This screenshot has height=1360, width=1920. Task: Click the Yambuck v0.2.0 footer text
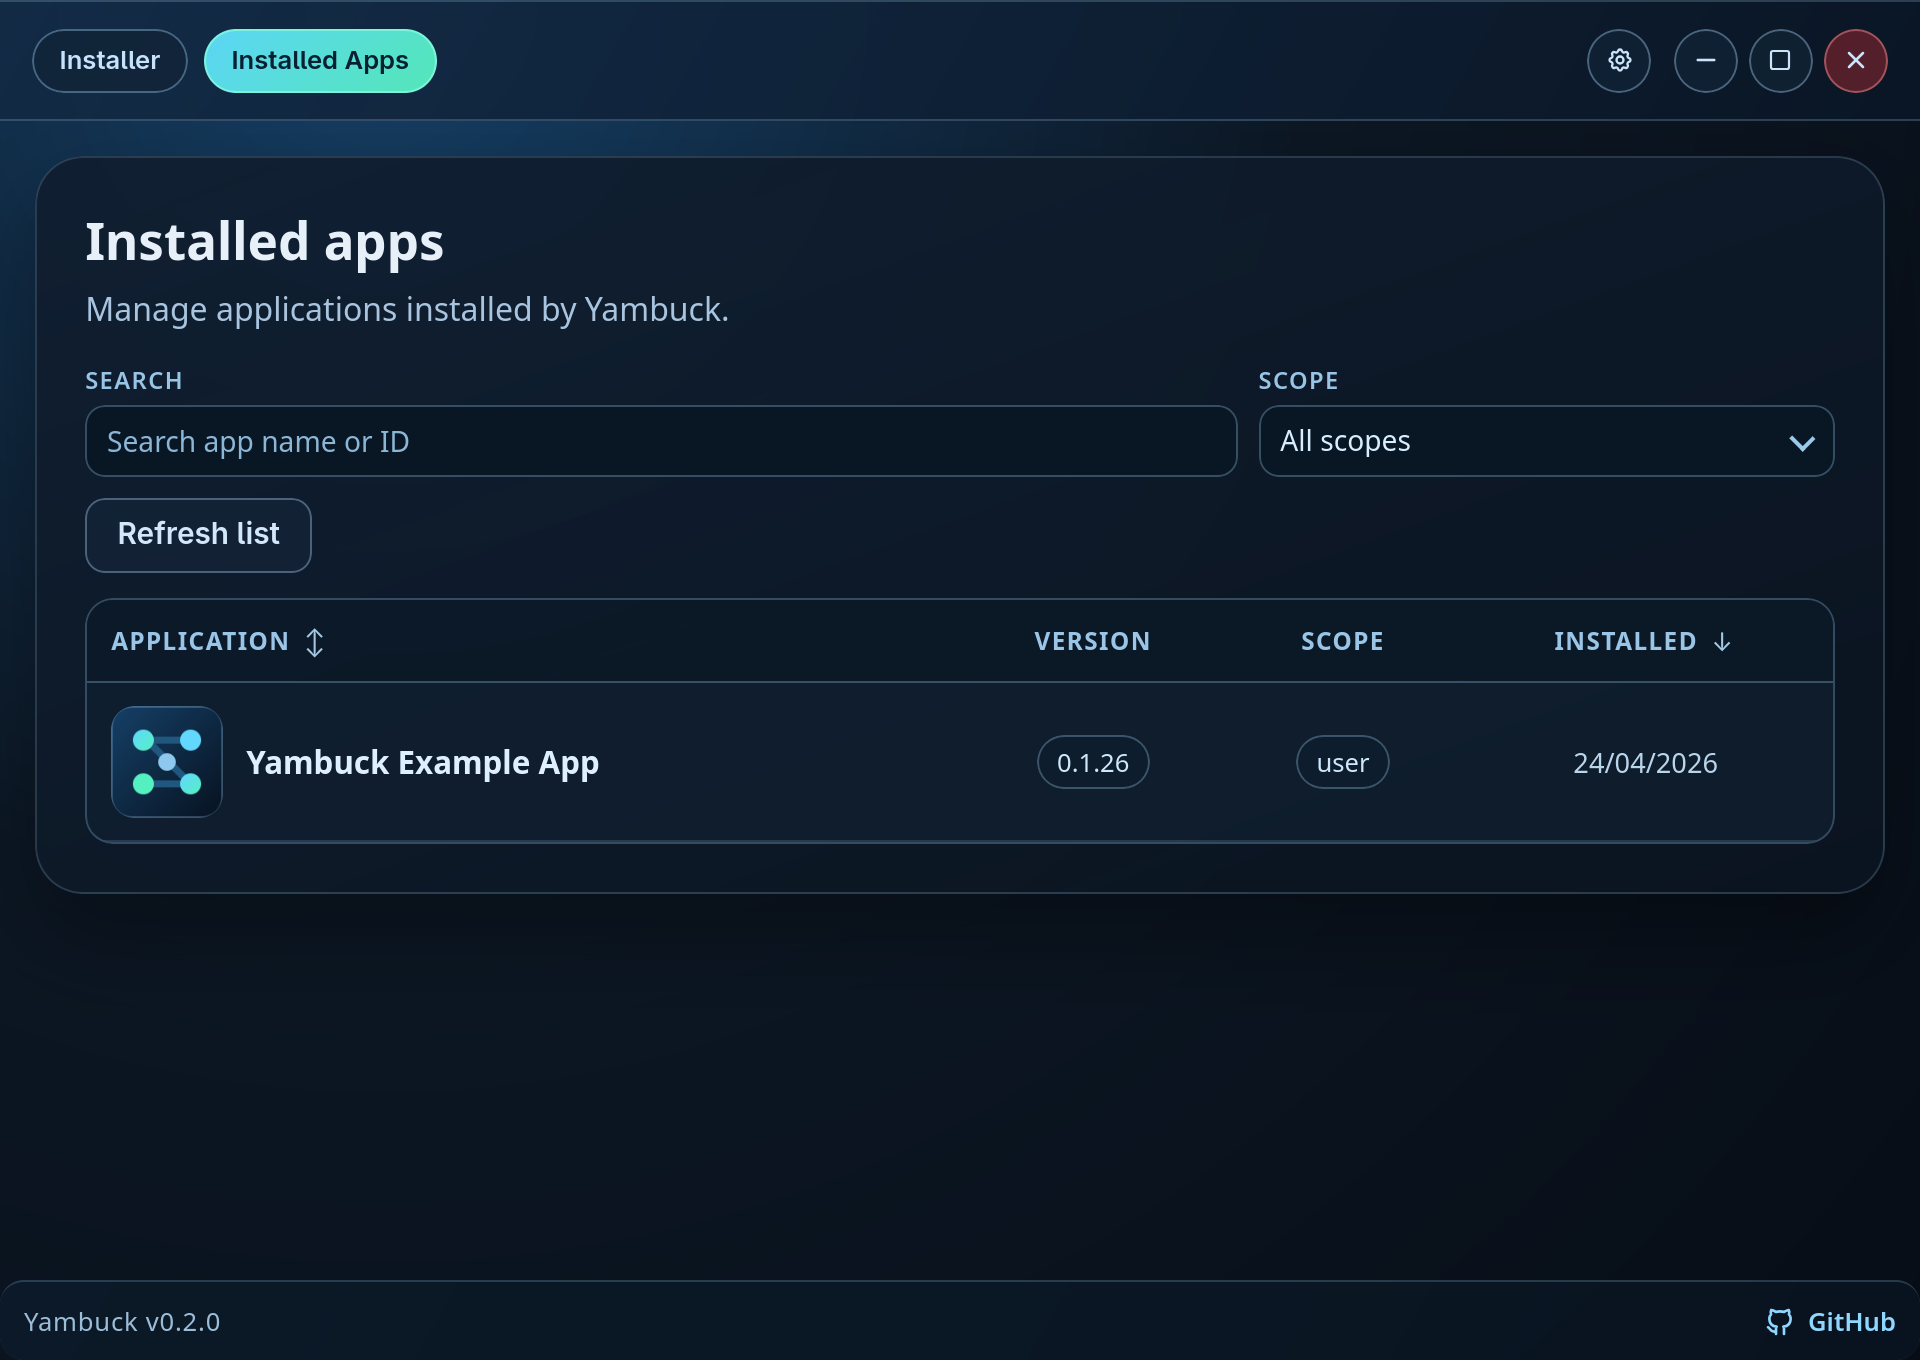122,1322
